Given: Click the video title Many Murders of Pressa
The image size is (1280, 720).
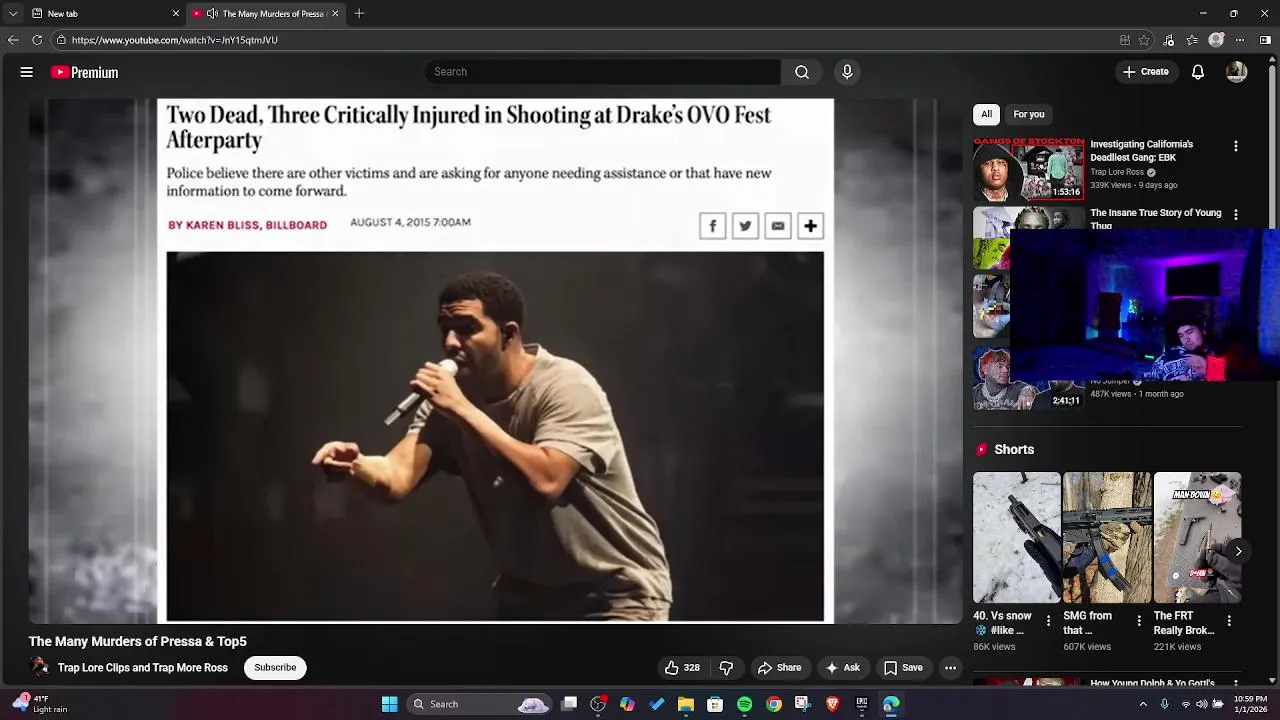Looking at the screenshot, I should pos(138,641).
